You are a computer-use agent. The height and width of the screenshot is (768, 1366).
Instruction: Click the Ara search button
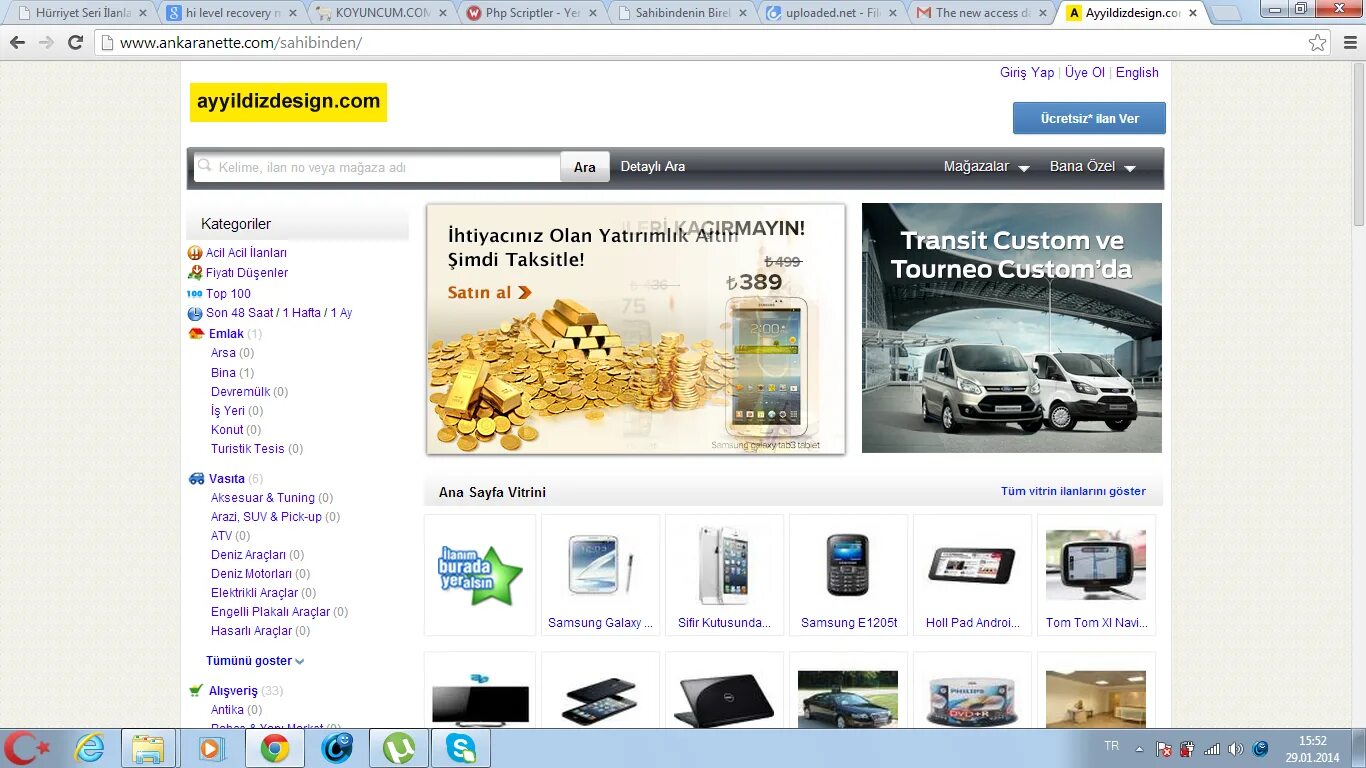point(585,167)
